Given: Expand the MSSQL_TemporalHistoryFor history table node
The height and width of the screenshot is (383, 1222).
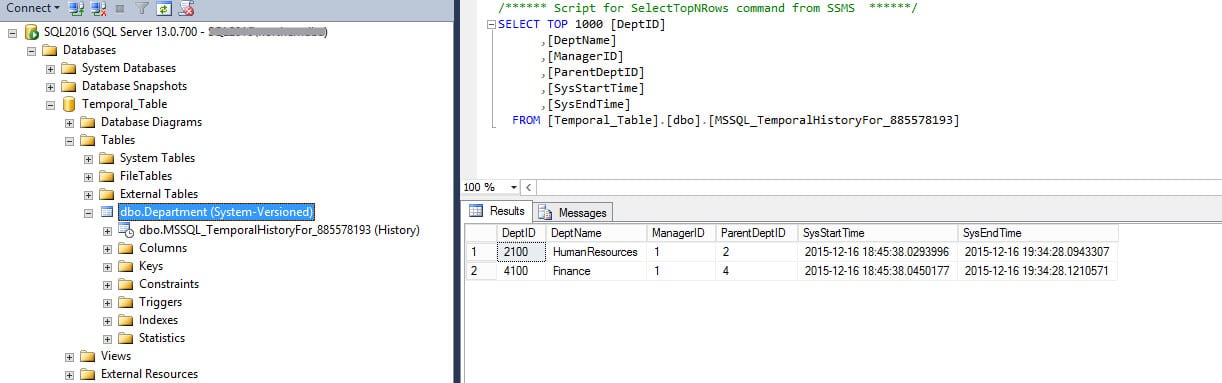Looking at the screenshot, I should (108, 230).
